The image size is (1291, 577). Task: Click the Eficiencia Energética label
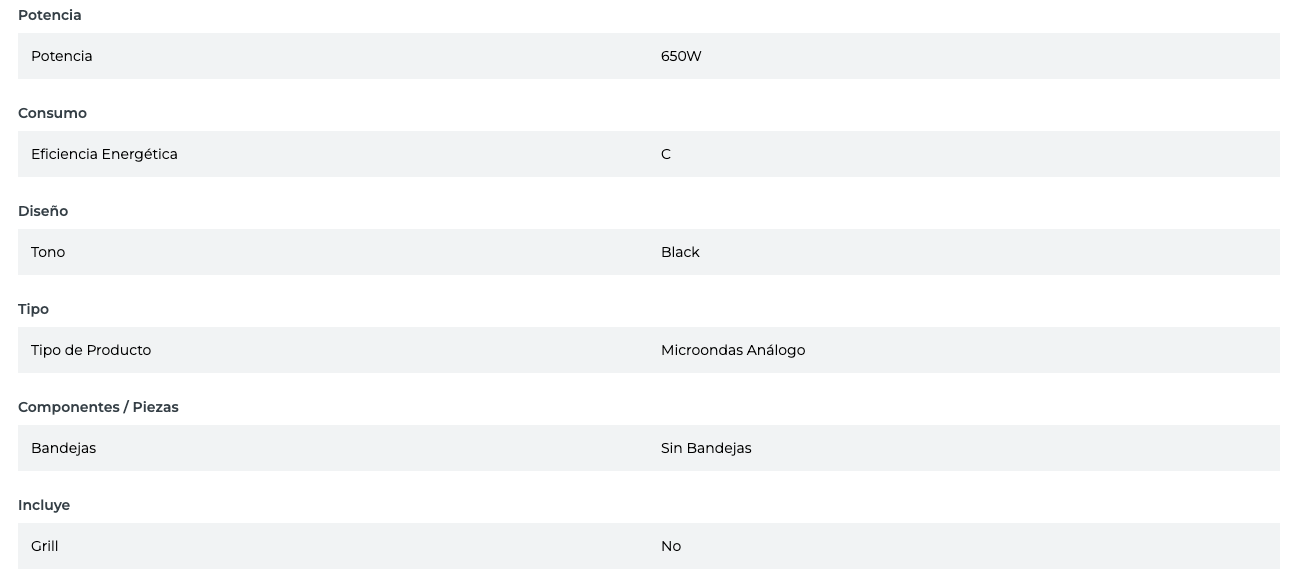(x=104, y=154)
